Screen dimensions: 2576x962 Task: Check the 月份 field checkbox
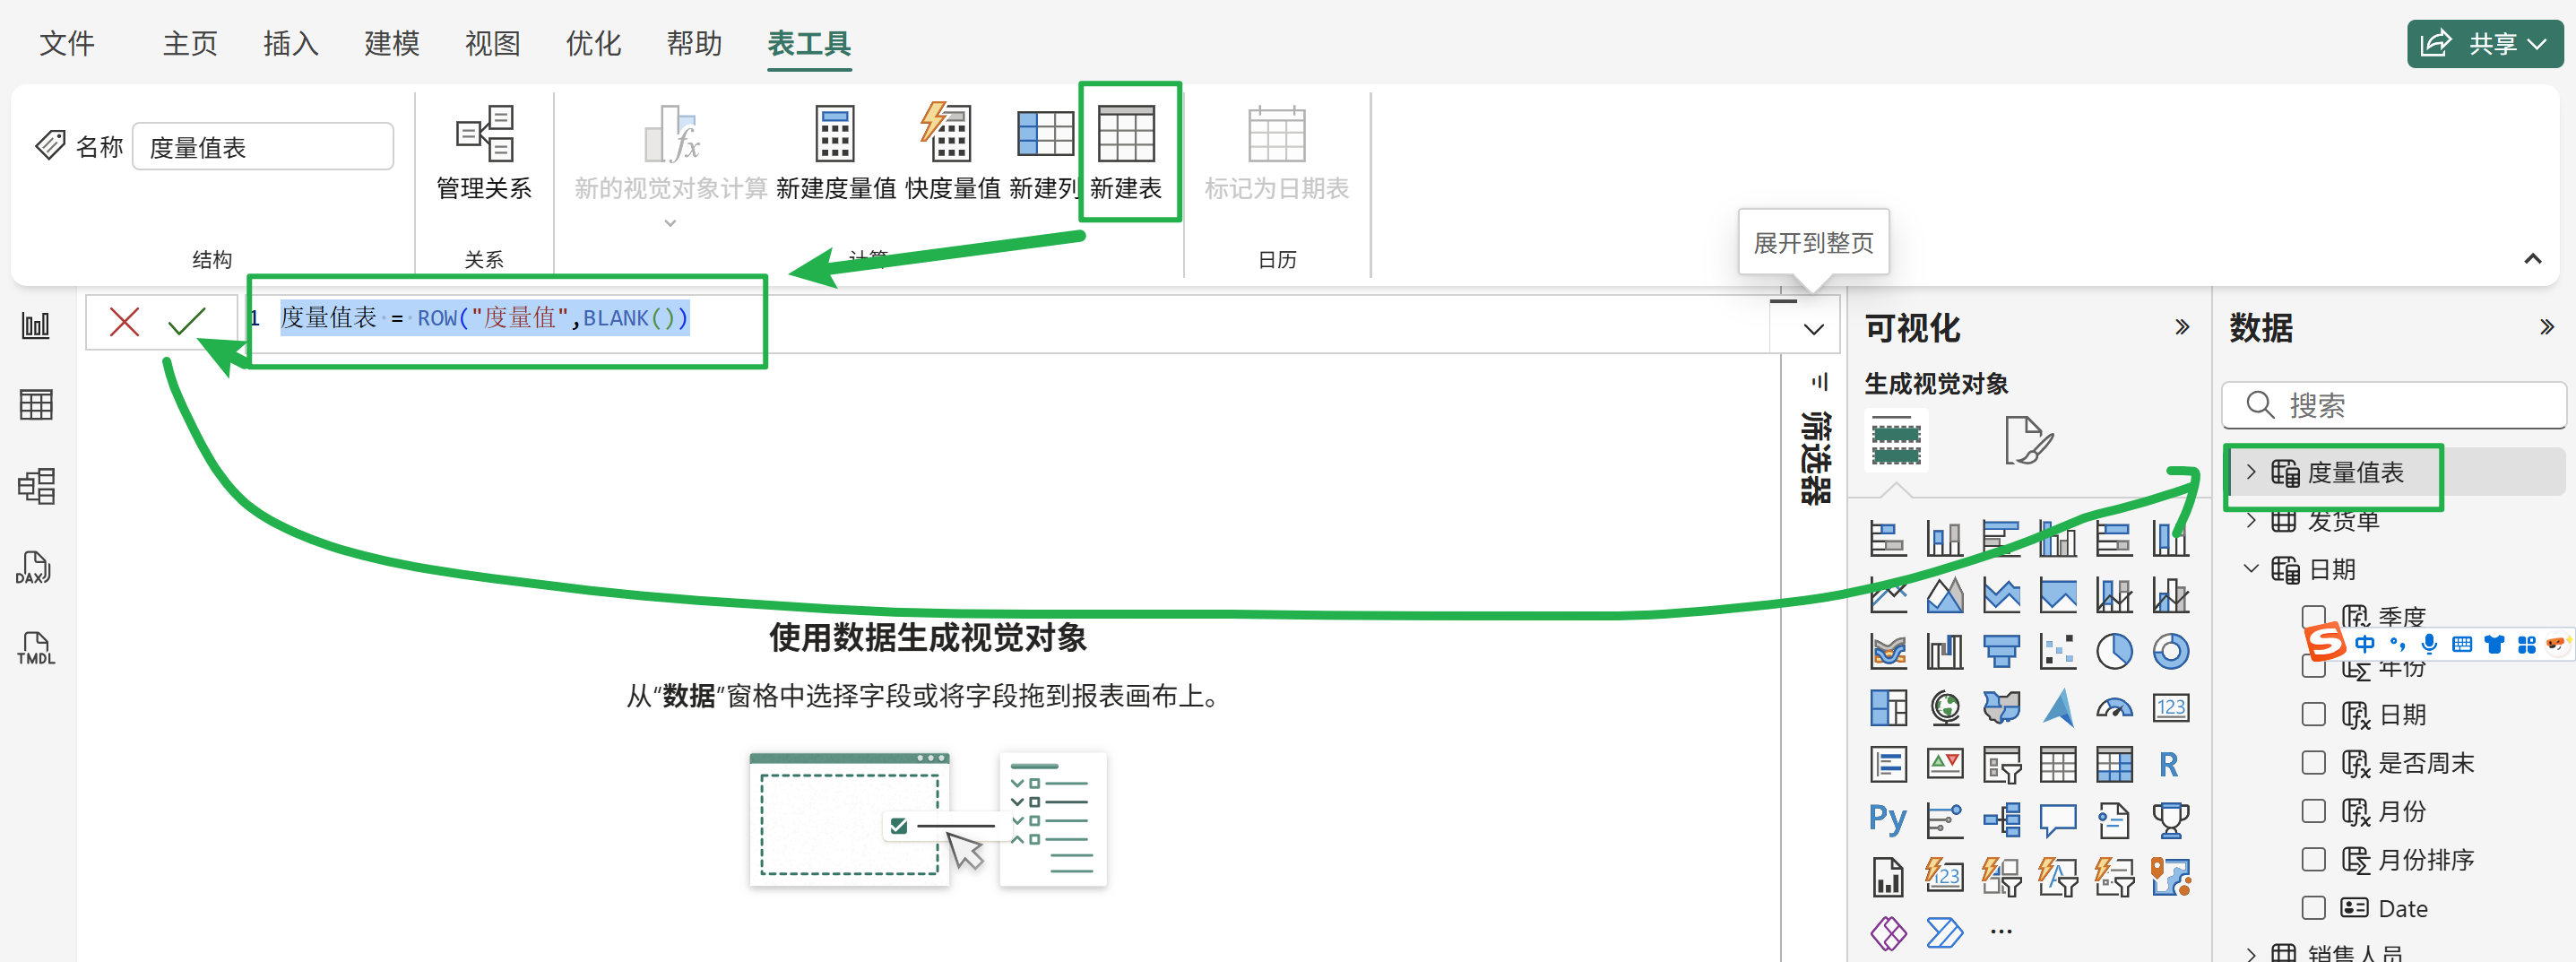click(2313, 811)
